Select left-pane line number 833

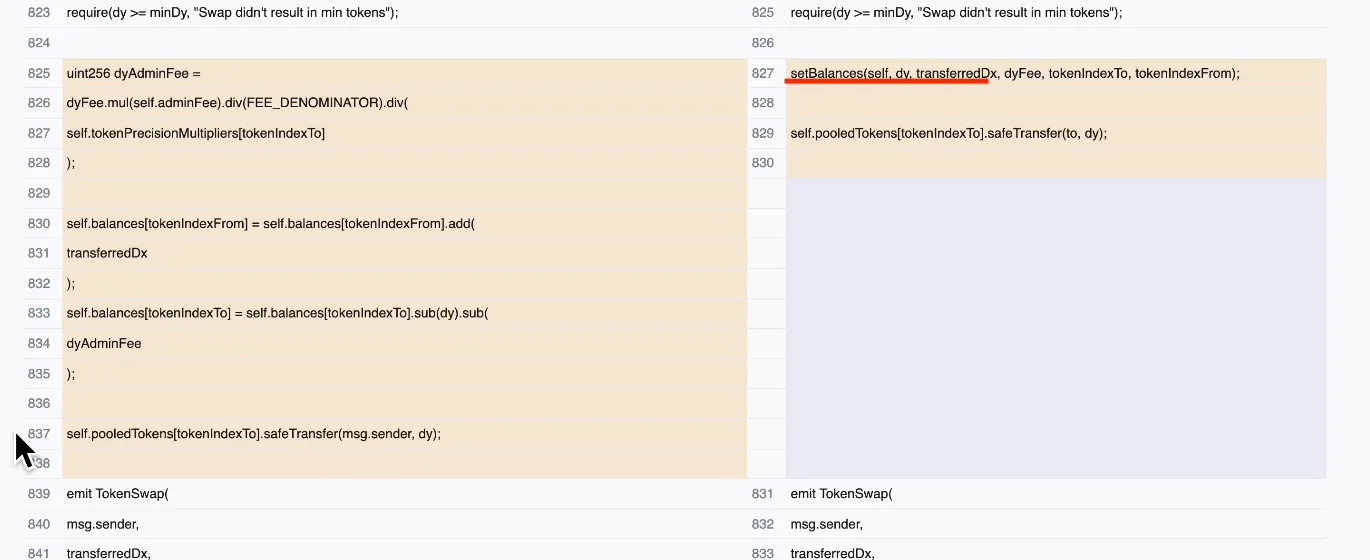[39, 313]
